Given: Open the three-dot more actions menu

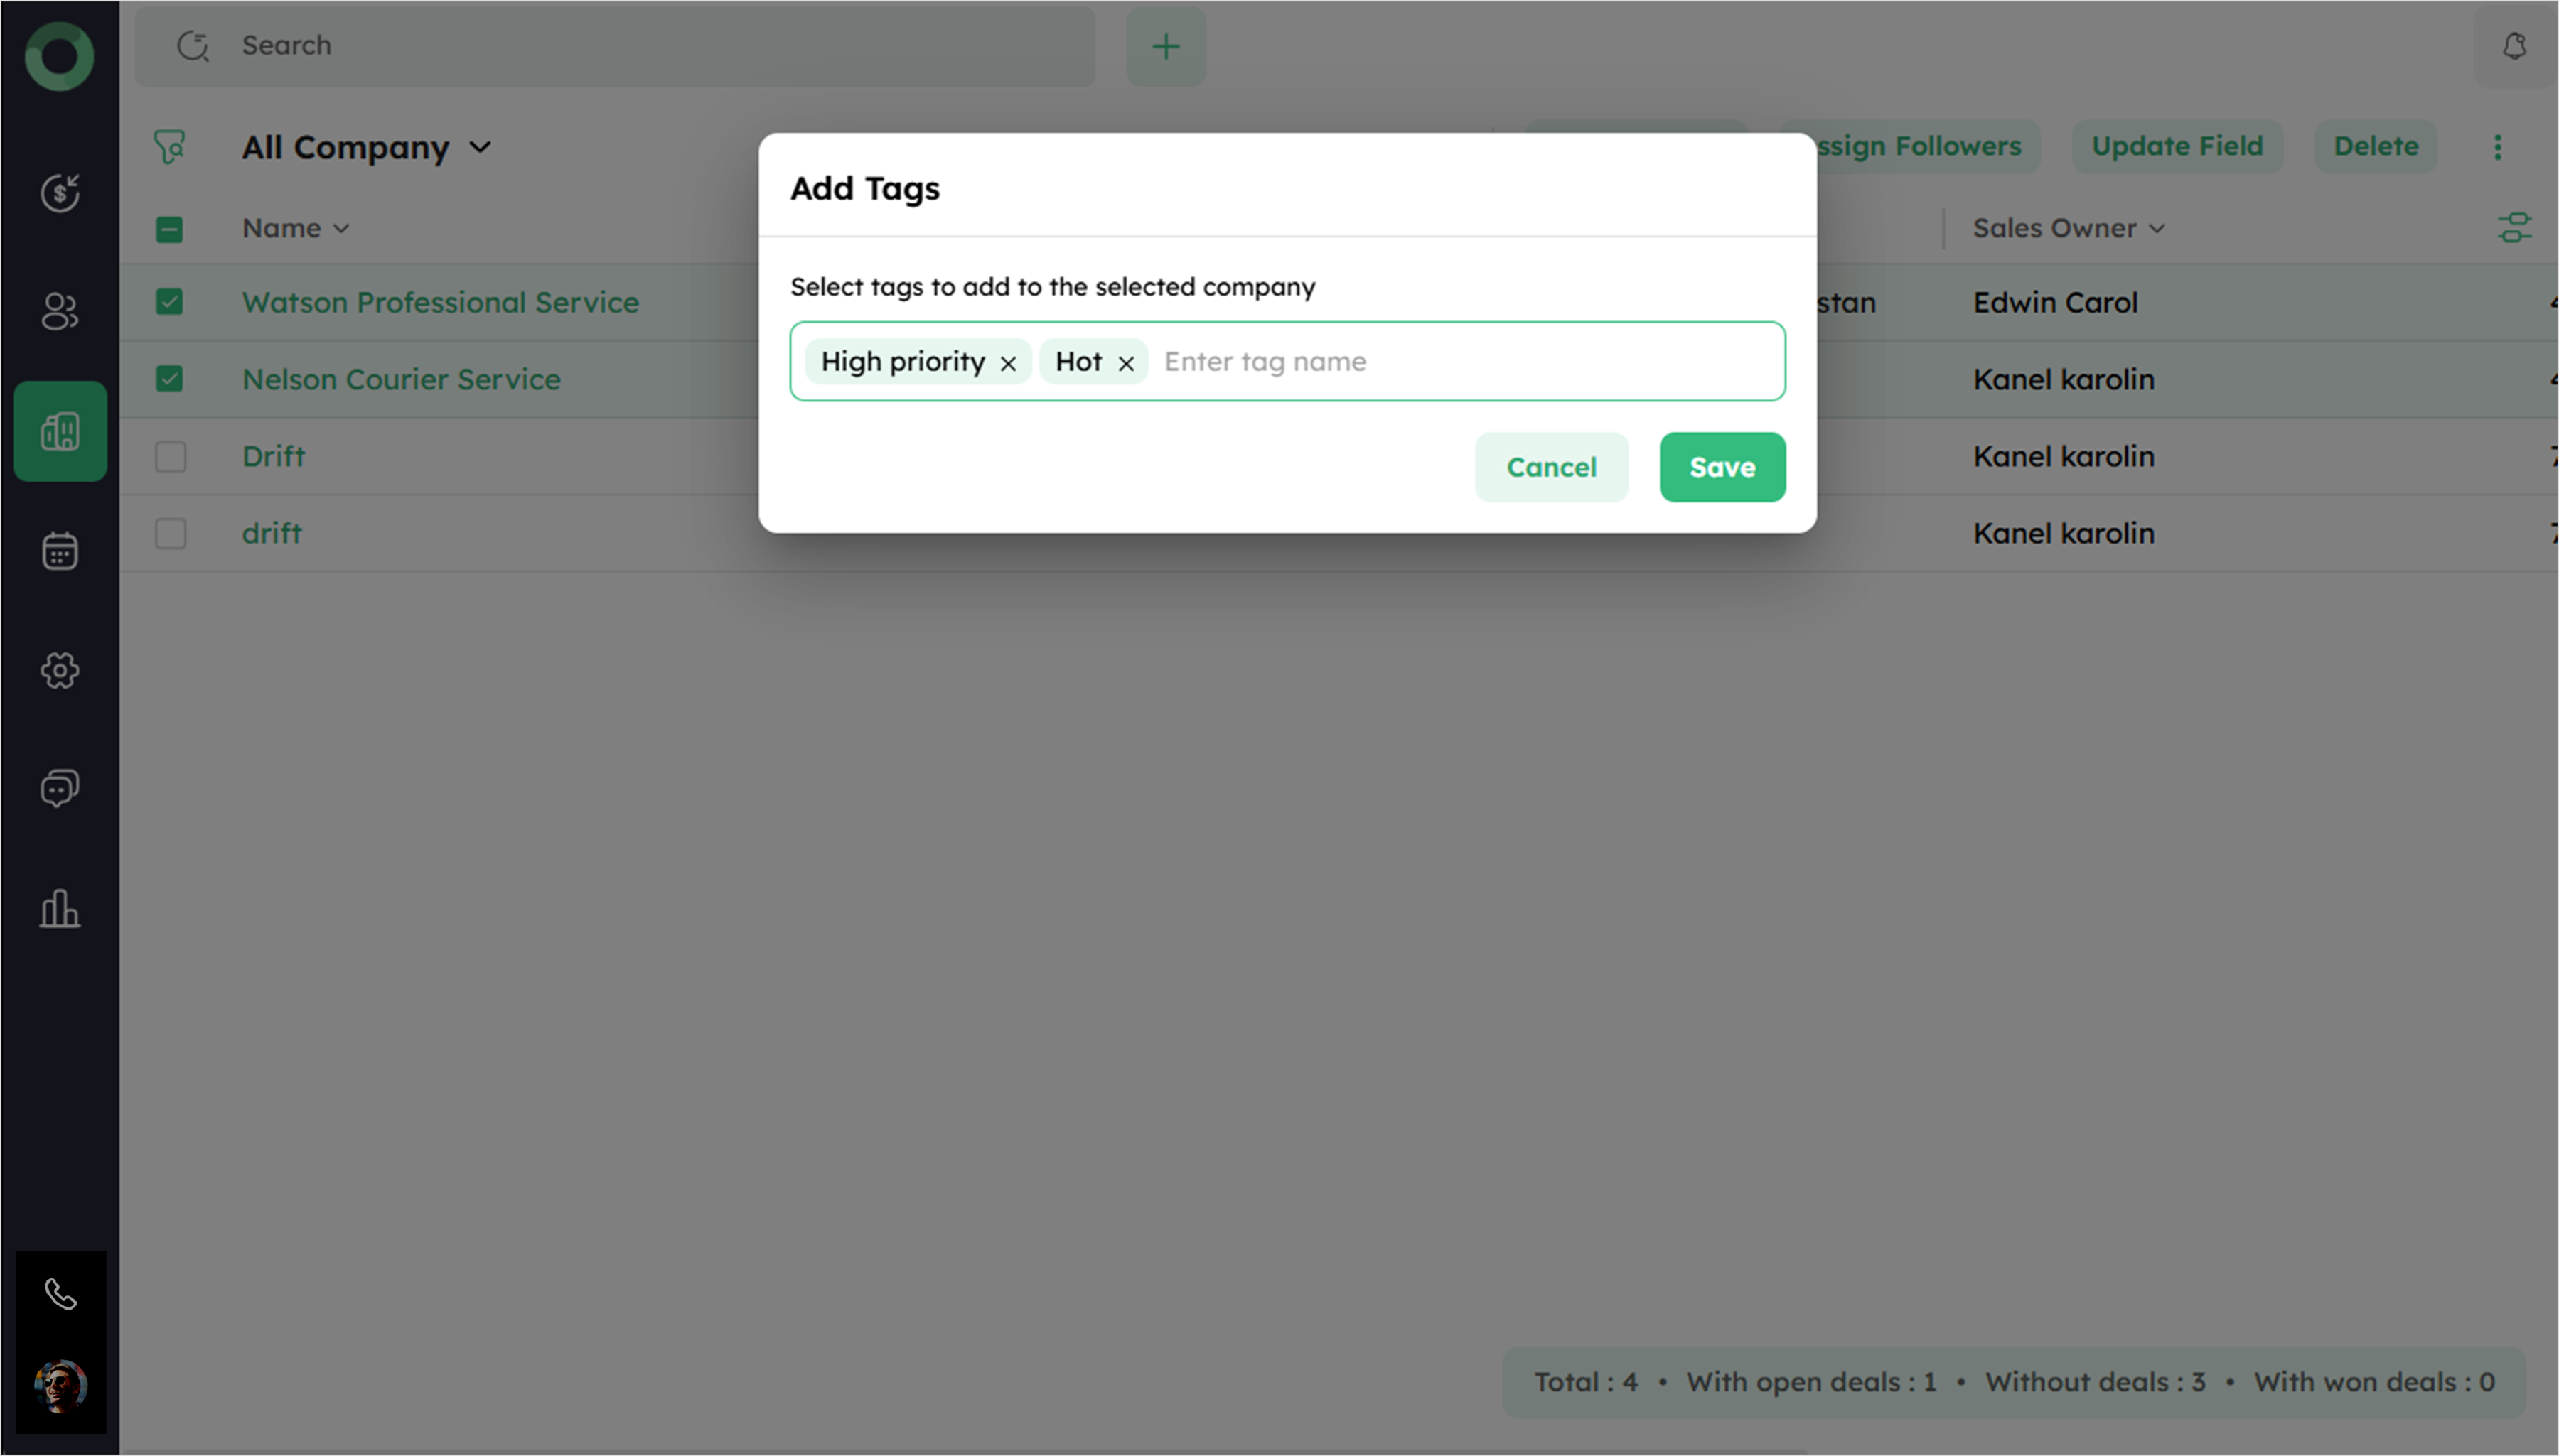Looking at the screenshot, I should pyautogui.click(x=2497, y=147).
